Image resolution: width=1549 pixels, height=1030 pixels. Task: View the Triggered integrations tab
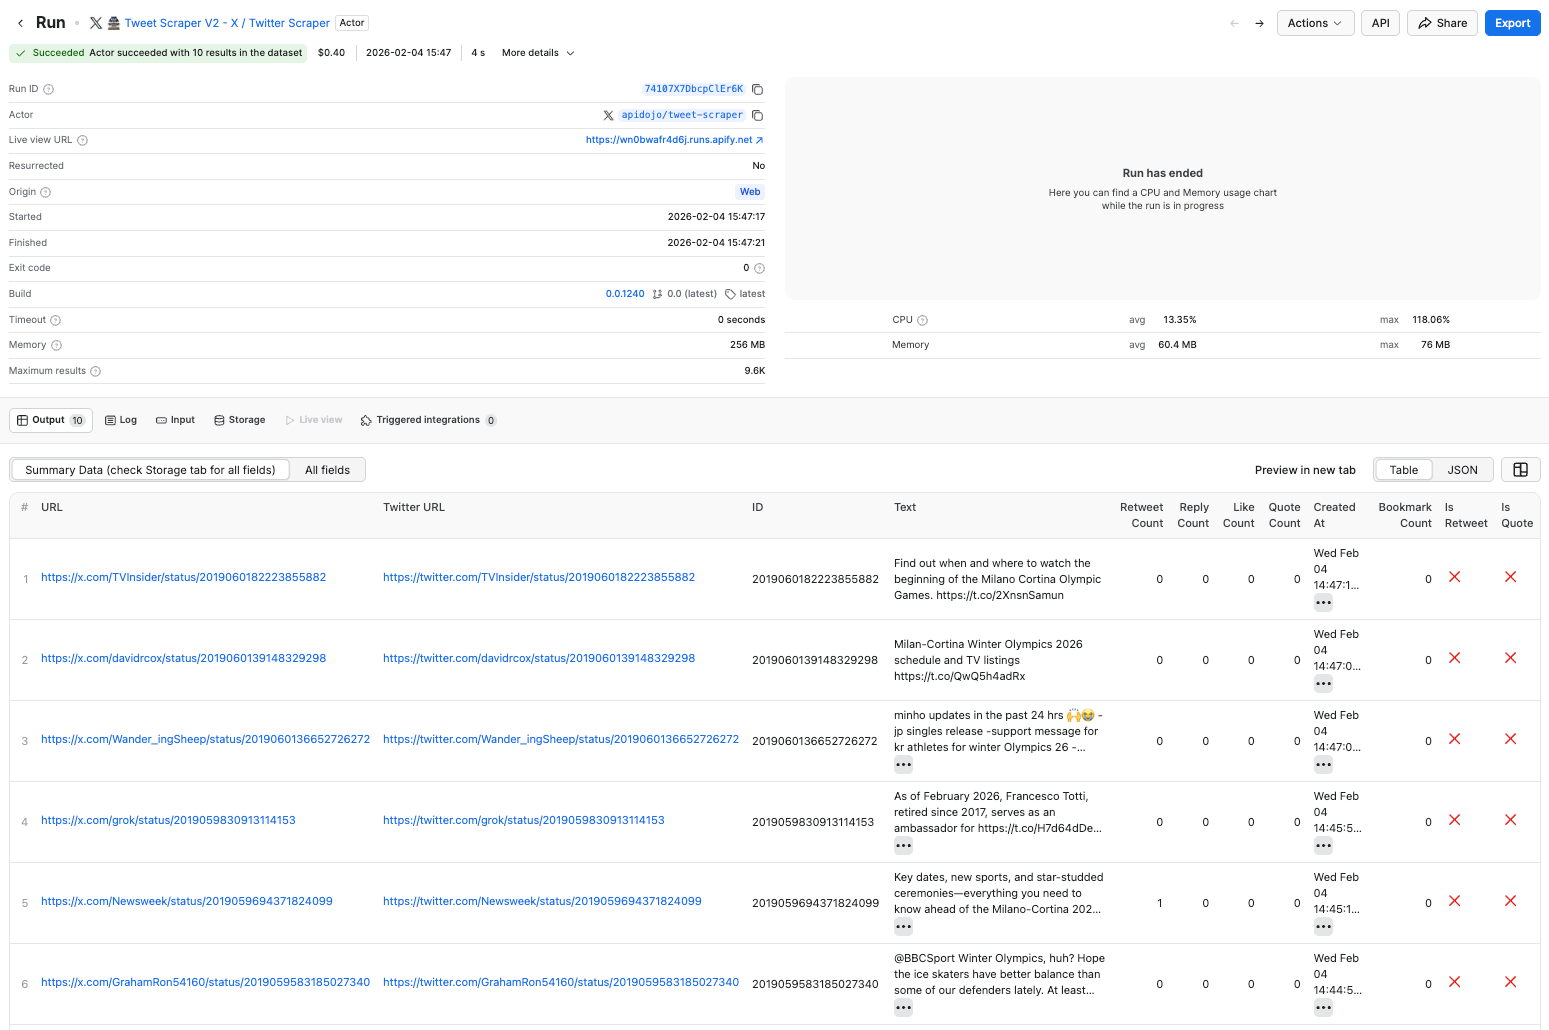tap(428, 419)
